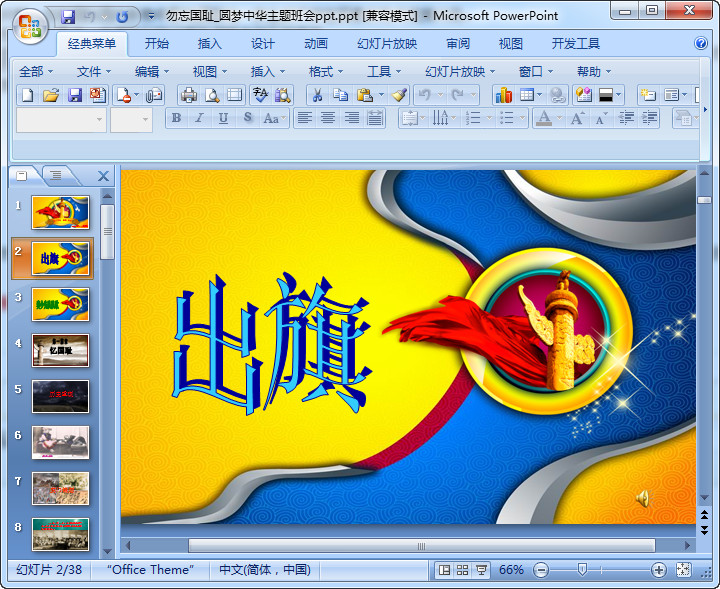Align text right
The width and height of the screenshot is (720, 589).
pos(352,118)
